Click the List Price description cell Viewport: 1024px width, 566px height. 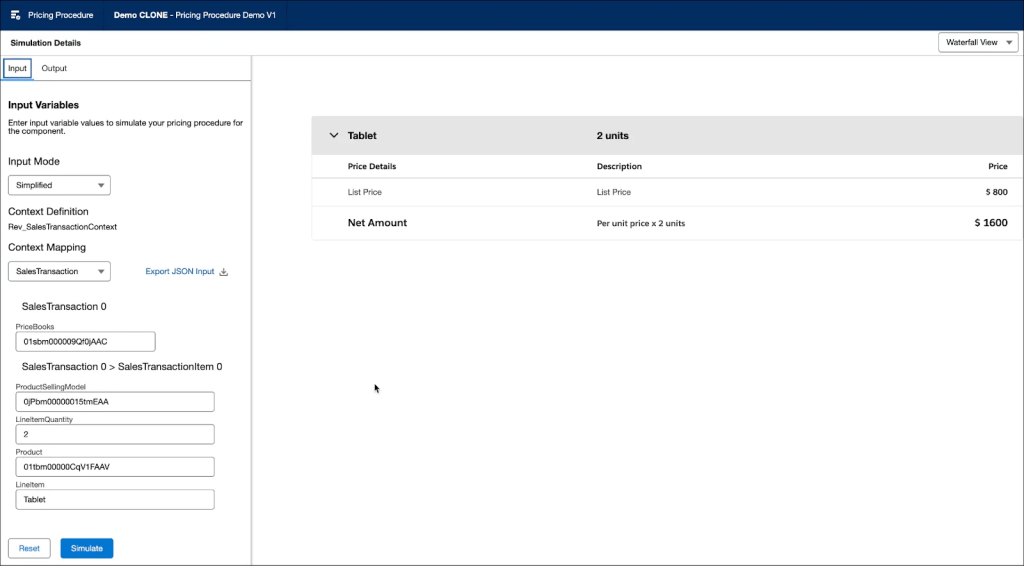tap(614, 192)
